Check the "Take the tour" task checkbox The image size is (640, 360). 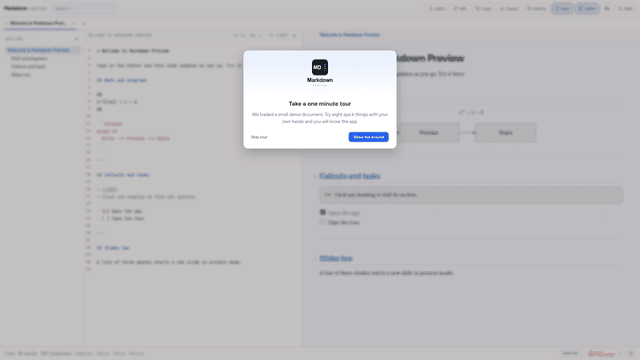[x=322, y=222]
